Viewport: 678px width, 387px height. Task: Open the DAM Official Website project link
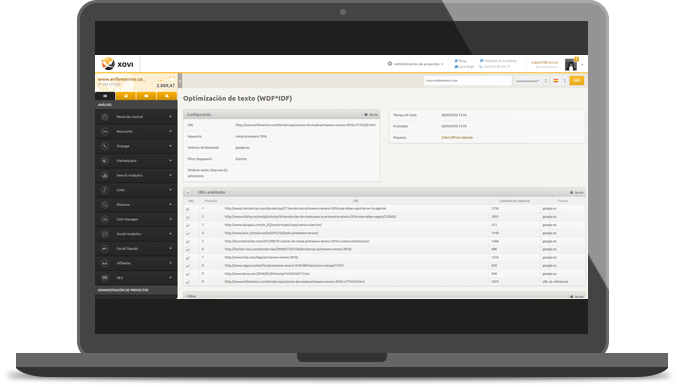(x=457, y=138)
